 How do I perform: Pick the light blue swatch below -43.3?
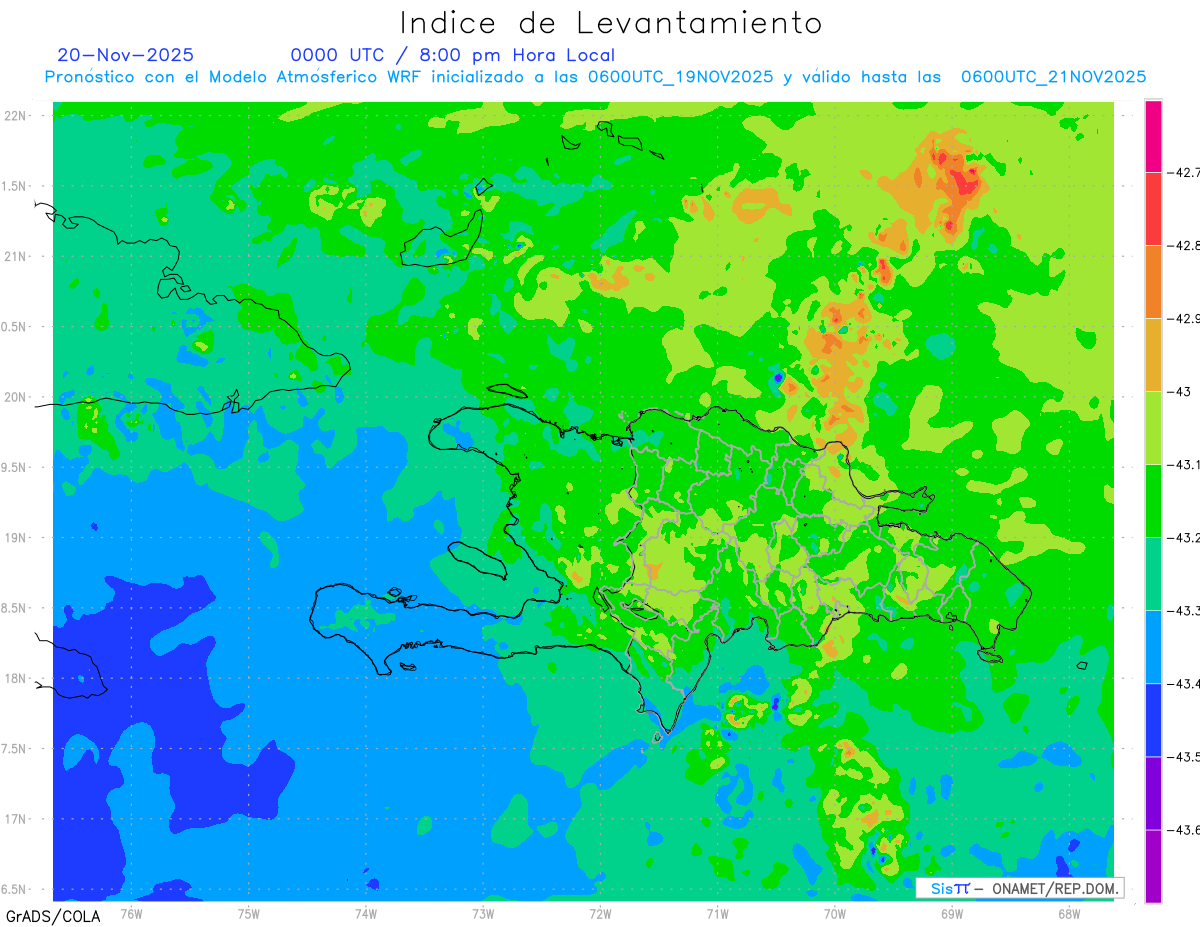1154,646
